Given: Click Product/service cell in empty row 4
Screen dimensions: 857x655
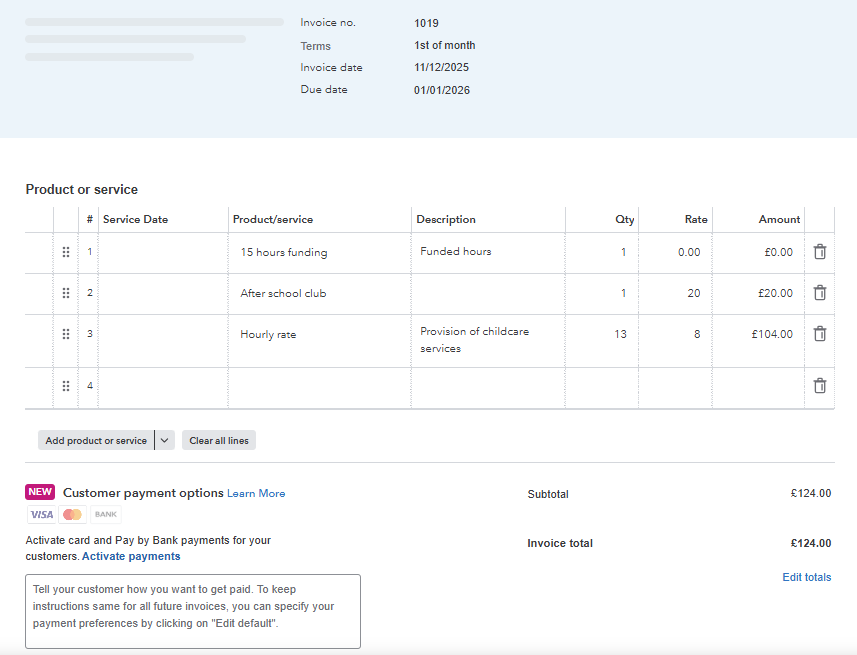Looking at the screenshot, I should tap(319, 386).
